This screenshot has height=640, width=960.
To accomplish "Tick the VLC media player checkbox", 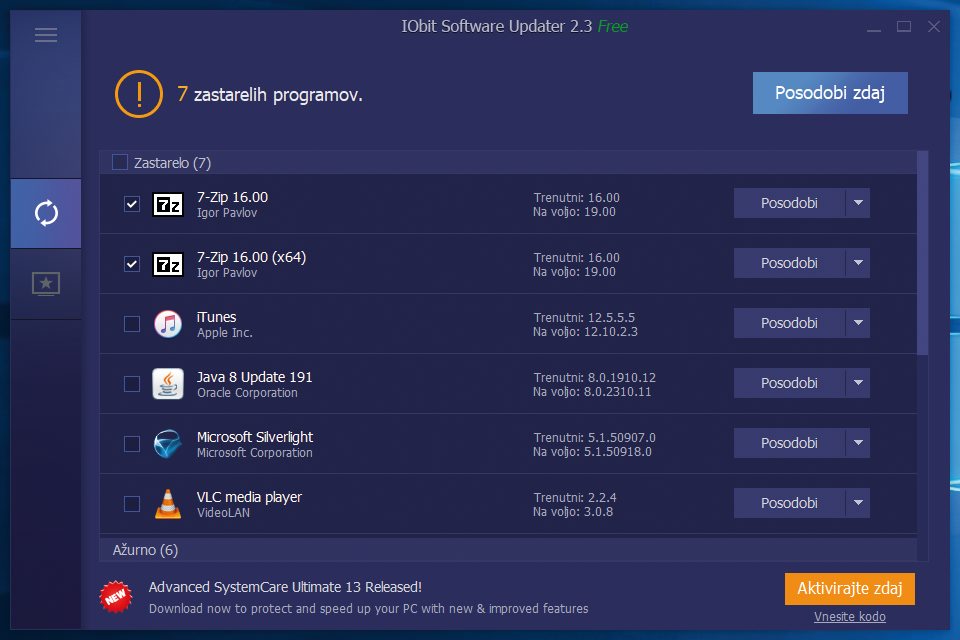I will (132, 504).
